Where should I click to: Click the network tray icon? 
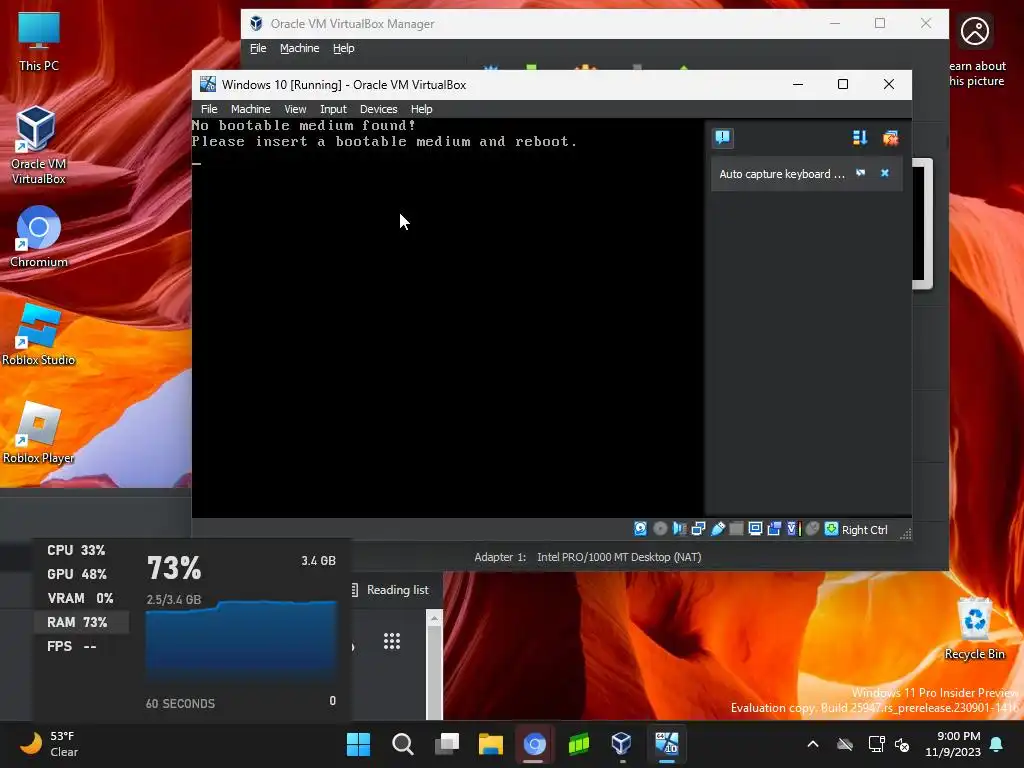876,744
